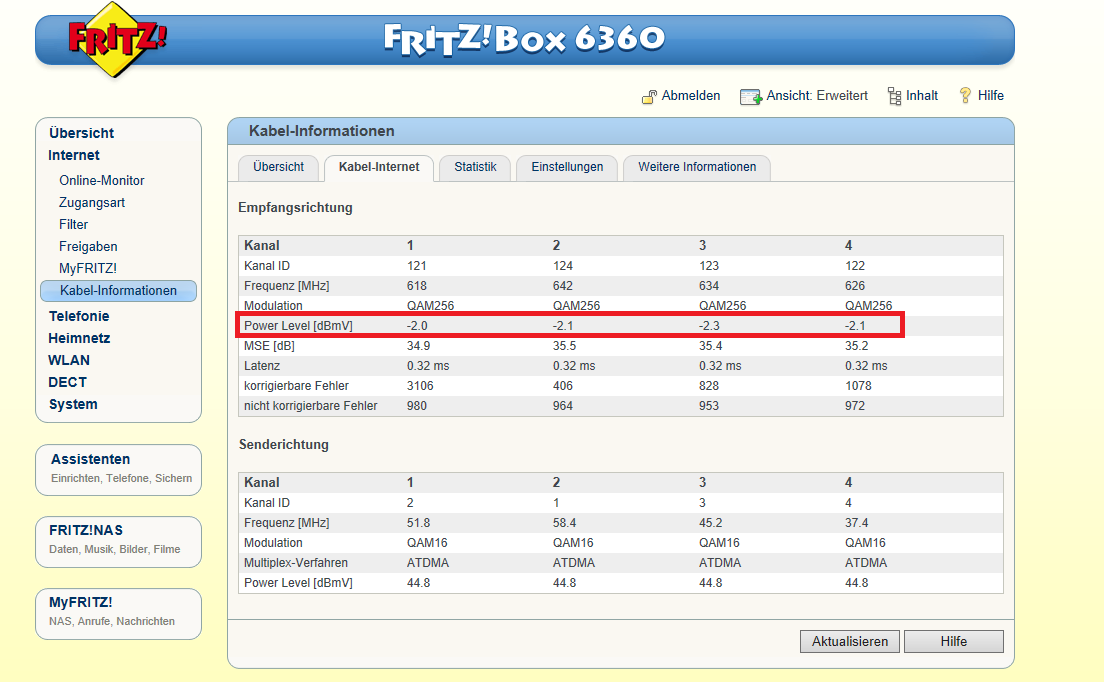Click MSE value 34.9
Image resolution: width=1104 pixels, height=682 pixels.
418,346
